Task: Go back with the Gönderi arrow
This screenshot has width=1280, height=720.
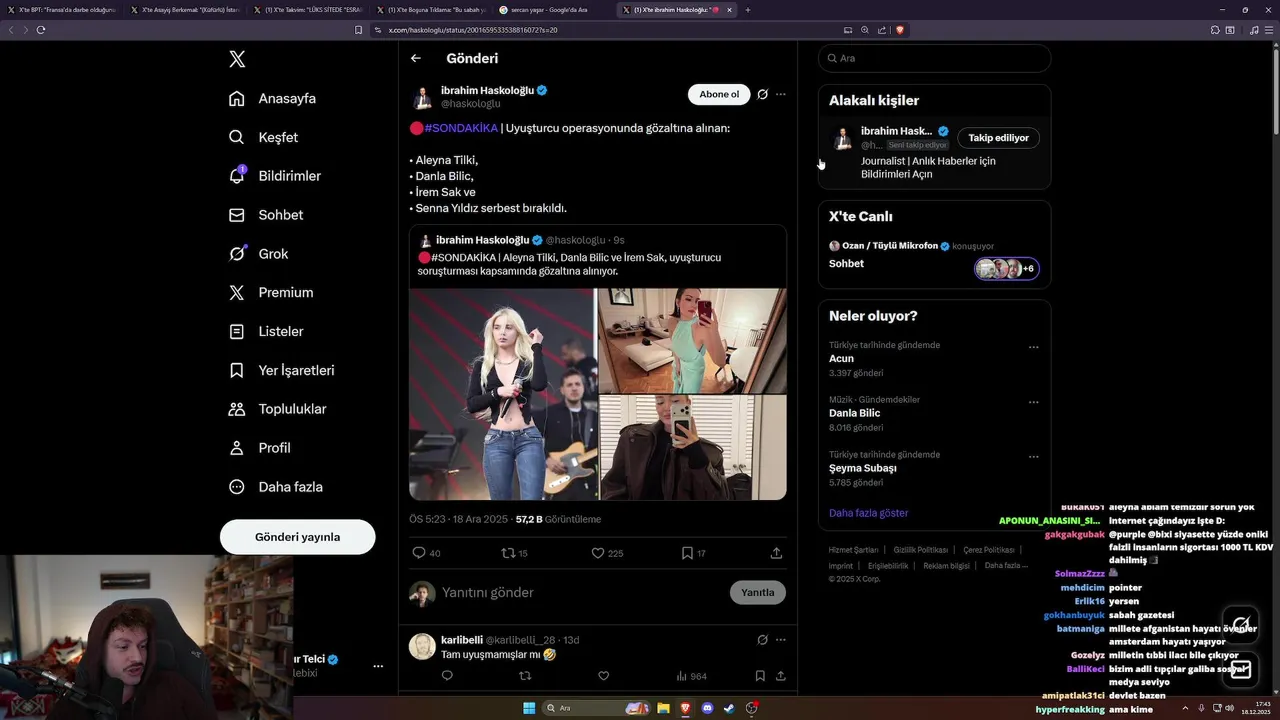Action: pyautogui.click(x=416, y=58)
